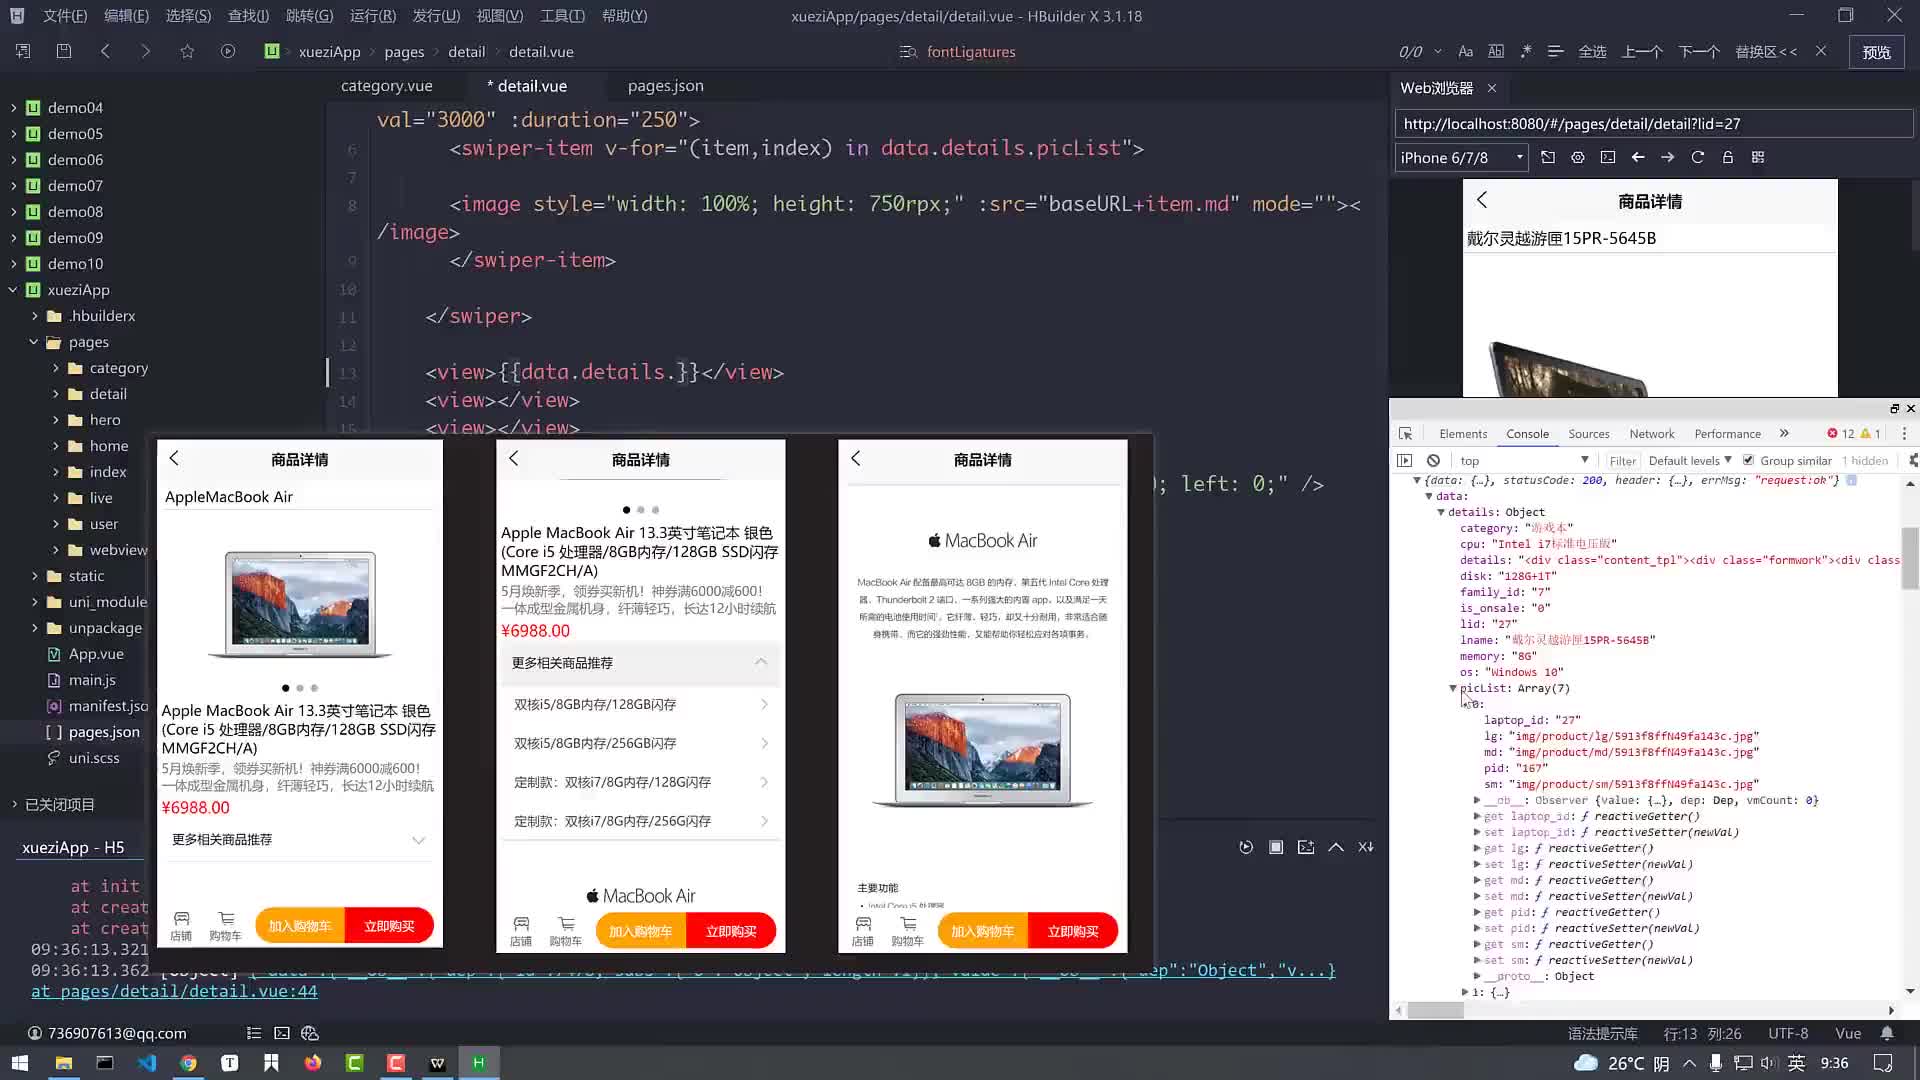
Task: Click the search lines list icon
Action: point(1555,51)
